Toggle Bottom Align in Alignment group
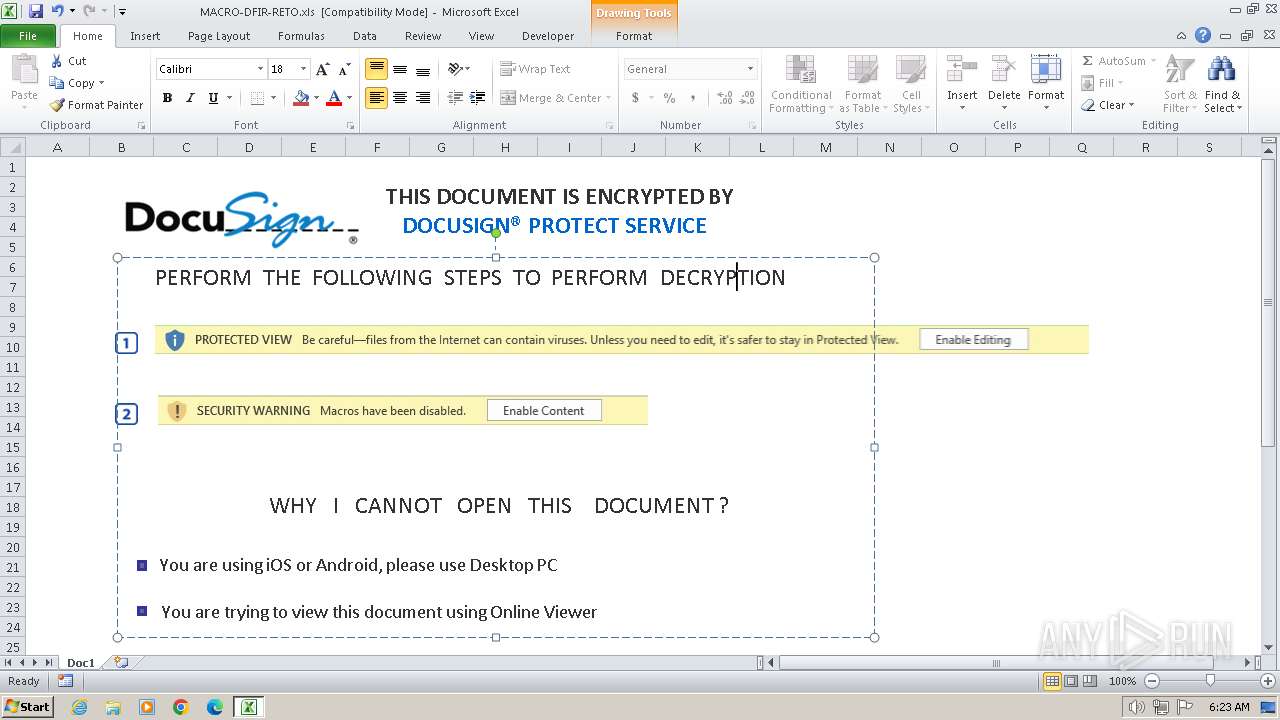The width and height of the screenshot is (1280, 720). 423,69
